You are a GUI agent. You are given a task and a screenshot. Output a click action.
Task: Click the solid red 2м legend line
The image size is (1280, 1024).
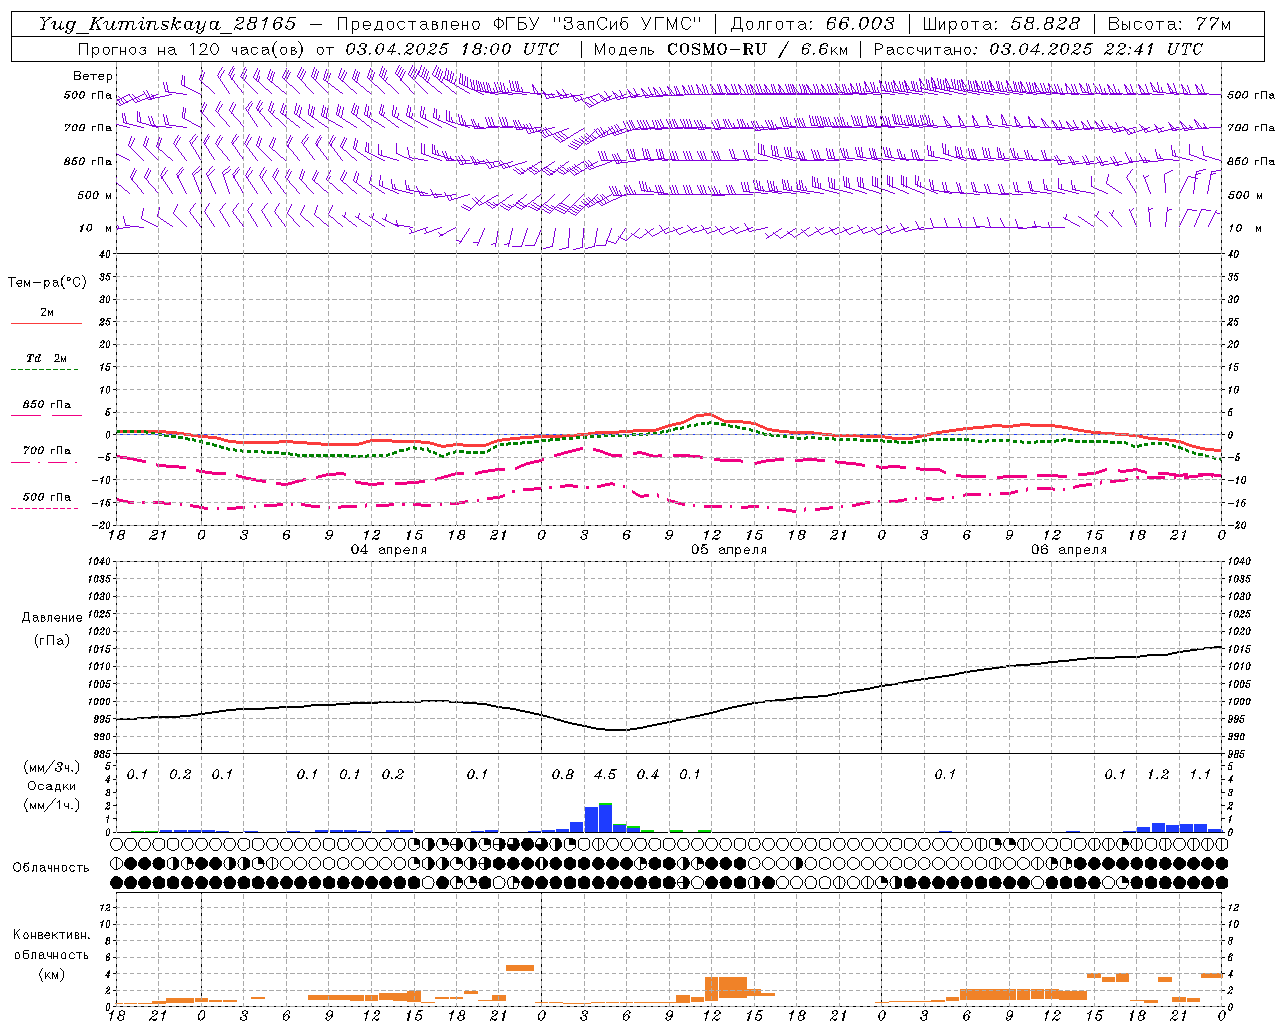[x=46, y=324]
